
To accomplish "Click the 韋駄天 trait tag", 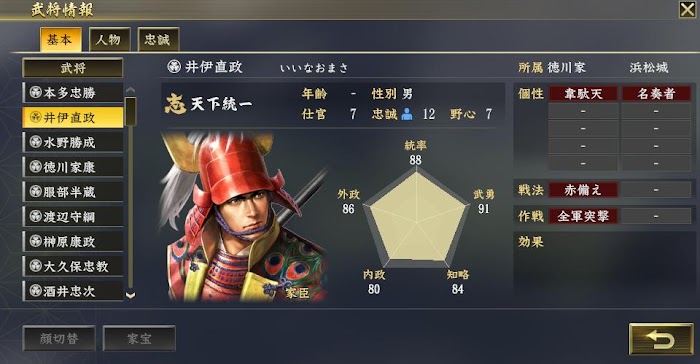I will [x=583, y=94].
